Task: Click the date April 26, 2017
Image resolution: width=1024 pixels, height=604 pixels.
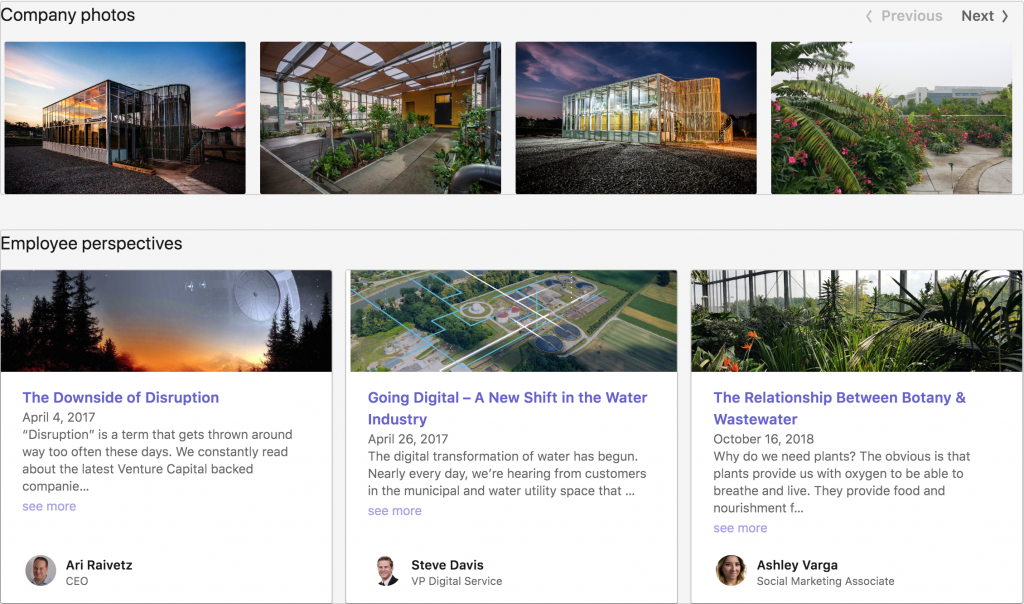Action: pos(408,439)
